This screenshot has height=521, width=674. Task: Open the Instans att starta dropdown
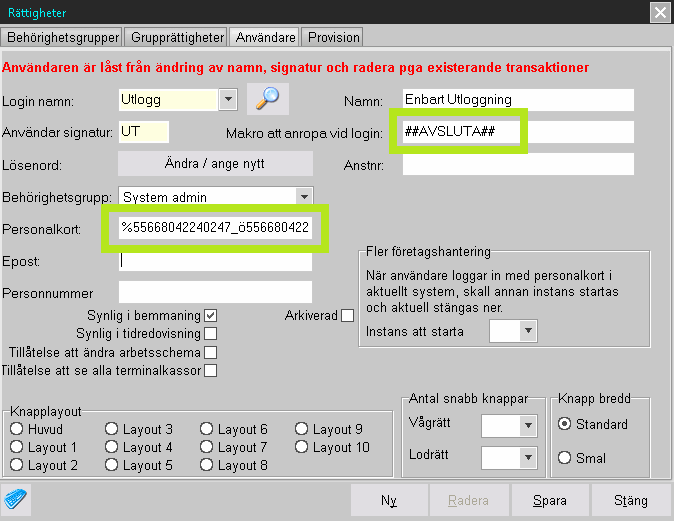point(527,331)
